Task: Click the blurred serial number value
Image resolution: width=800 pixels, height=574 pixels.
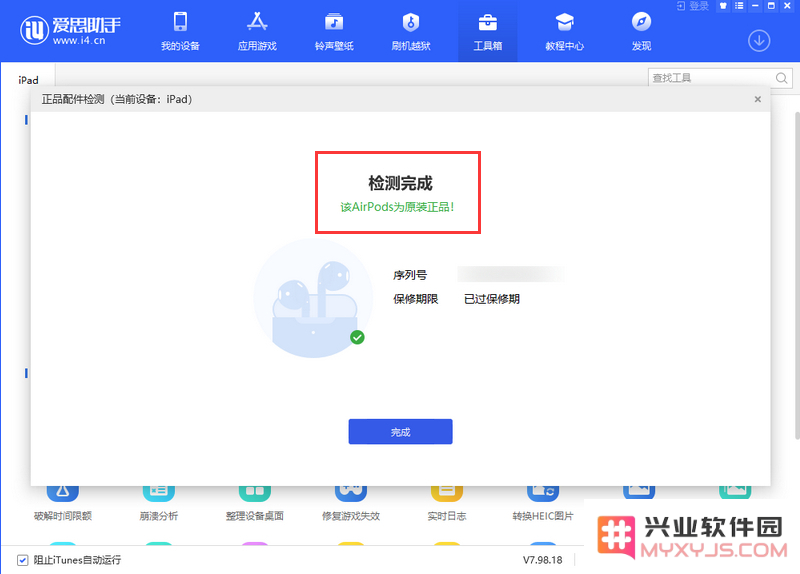Action: [x=510, y=274]
